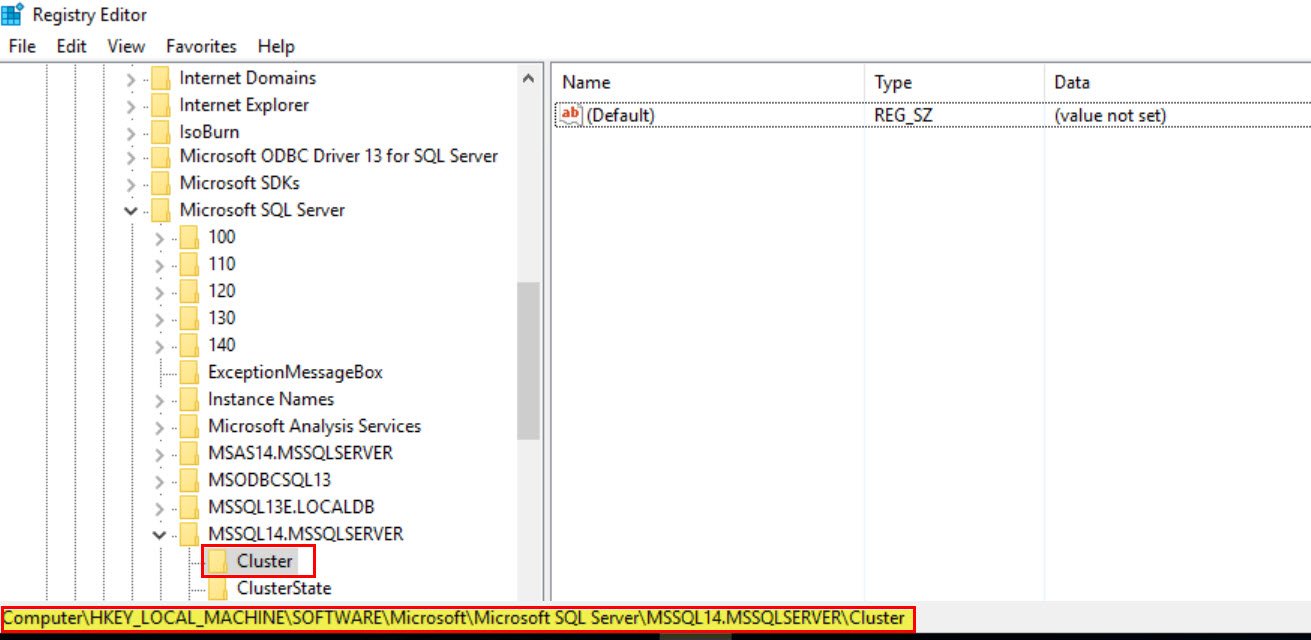This screenshot has width=1311, height=640.
Task: Click the Instance Names folder icon
Action: pyautogui.click(x=189, y=399)
